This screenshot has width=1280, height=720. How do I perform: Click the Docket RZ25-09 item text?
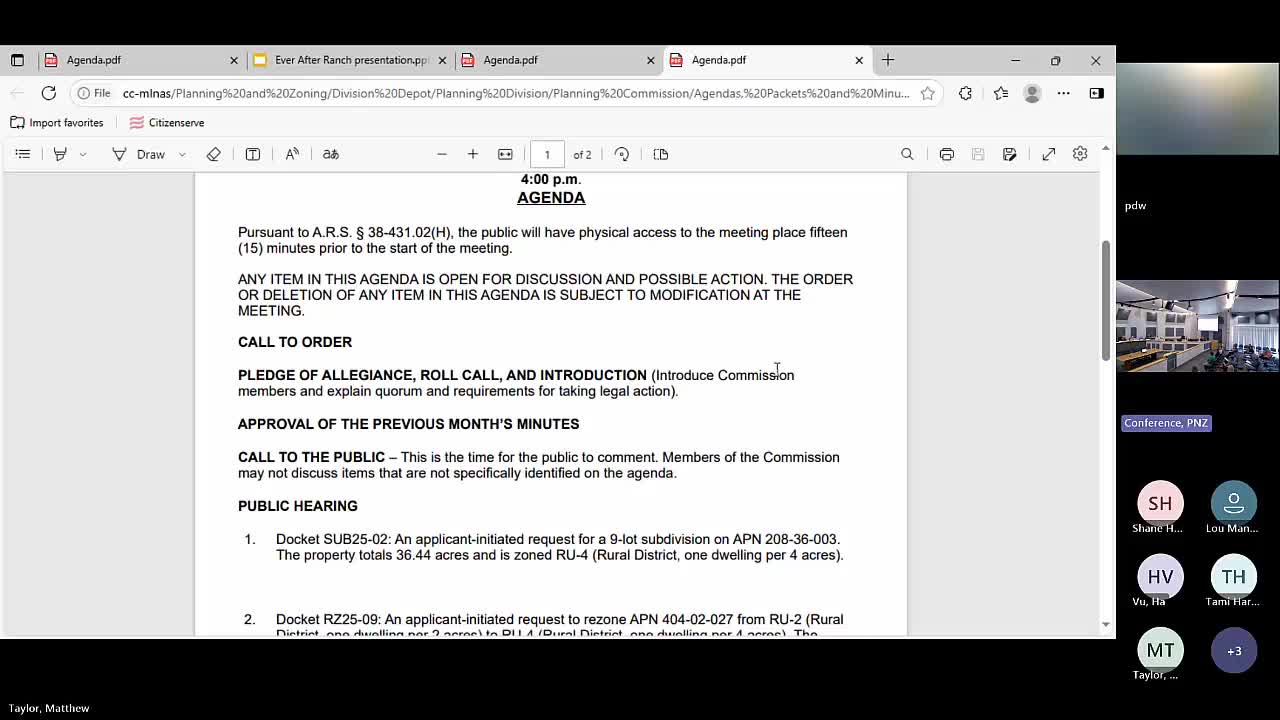click(x=560, y=626)
